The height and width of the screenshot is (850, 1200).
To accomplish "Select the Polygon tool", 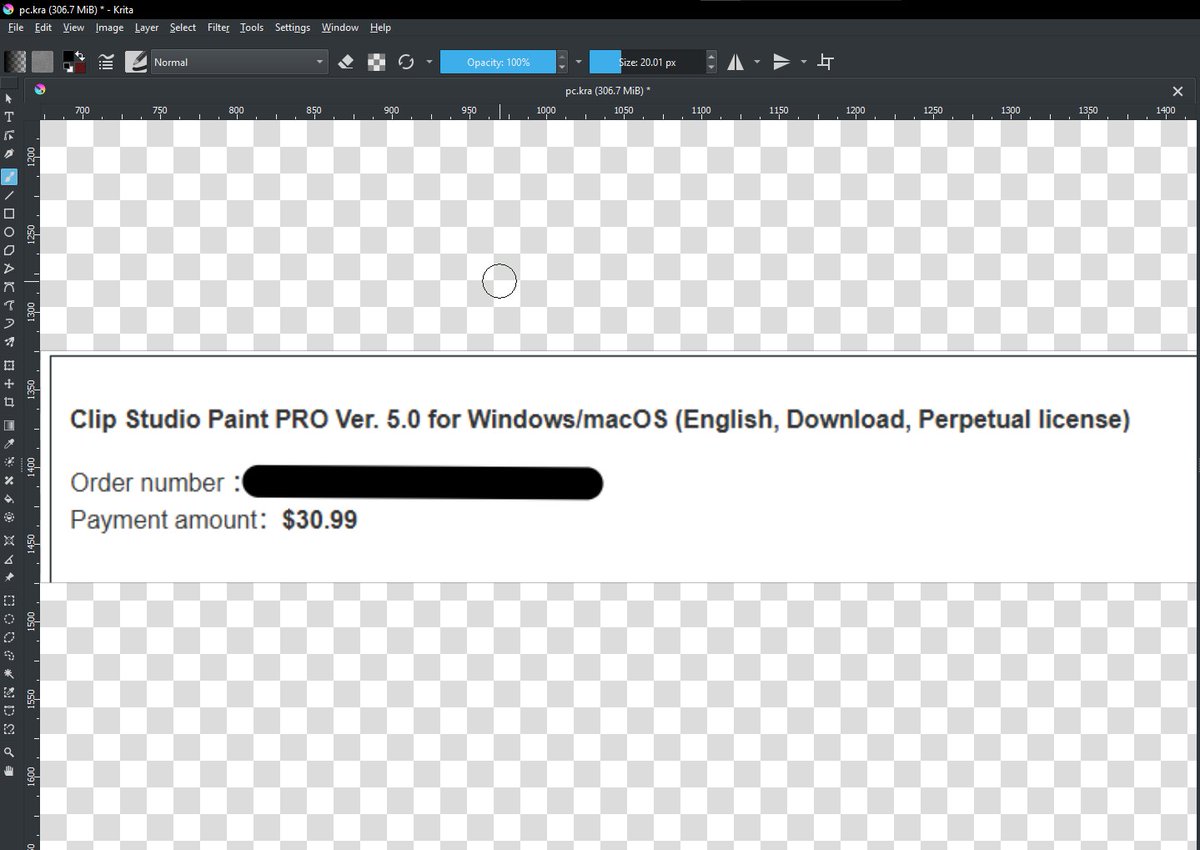I will [x=9, y=250].
